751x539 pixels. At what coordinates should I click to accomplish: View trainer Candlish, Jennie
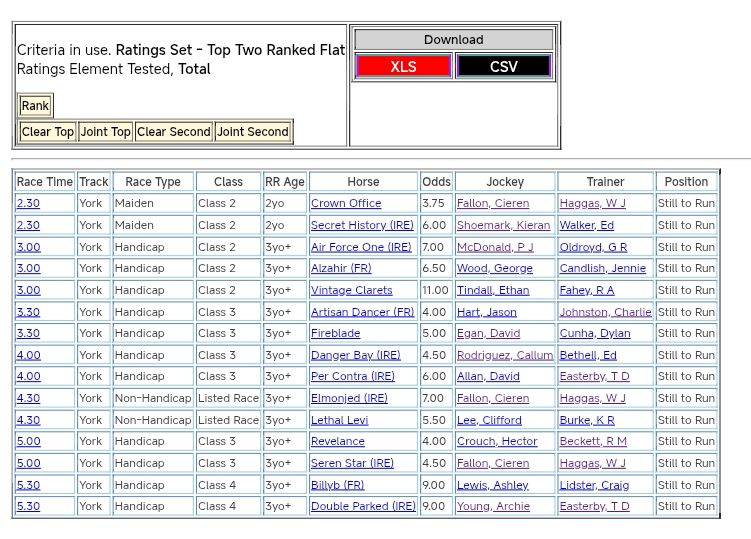603,269
